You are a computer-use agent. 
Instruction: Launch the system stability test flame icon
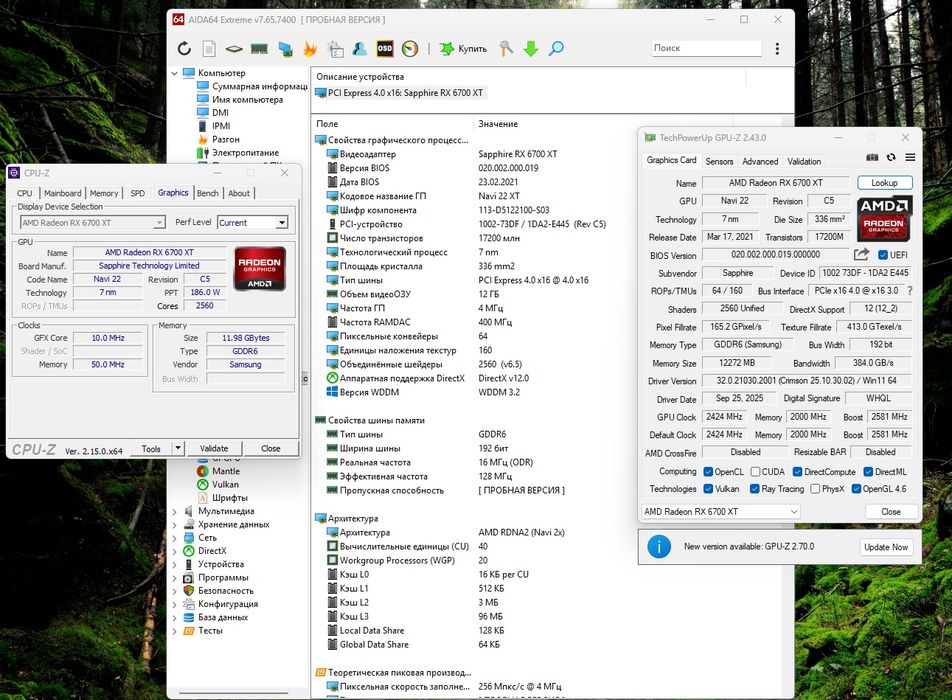coord(310,49)
